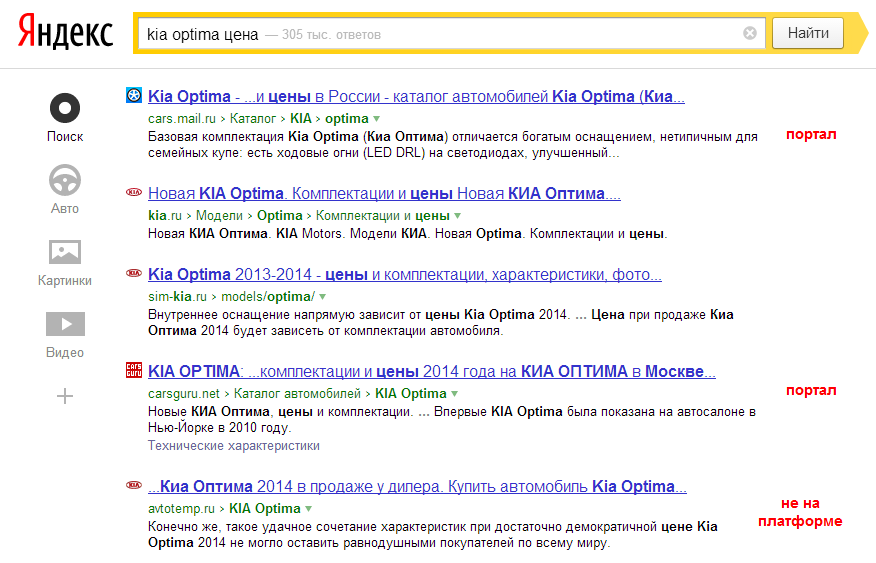The width and height of the screenshot is (876, 563).
Task: Click the plus icon for more services
Action: coord(65,396)
